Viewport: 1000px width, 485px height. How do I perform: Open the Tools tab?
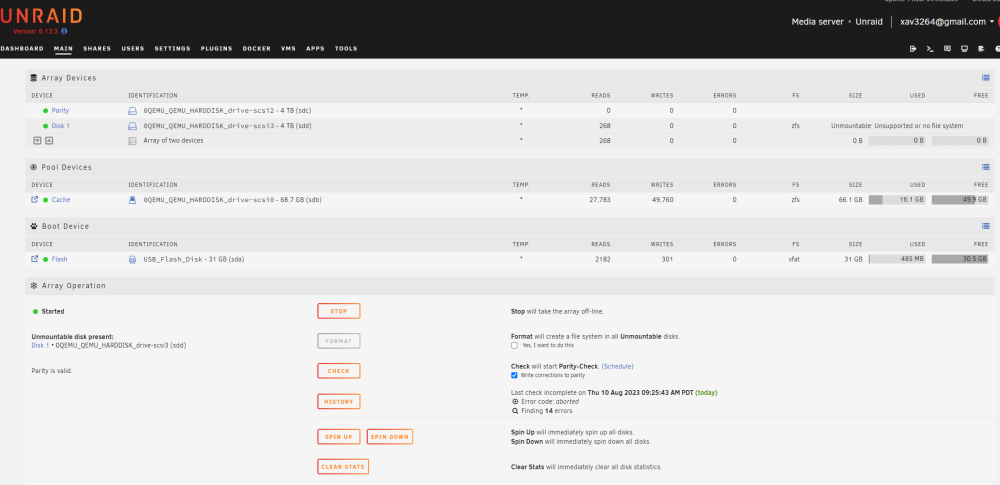coord(346,48)
